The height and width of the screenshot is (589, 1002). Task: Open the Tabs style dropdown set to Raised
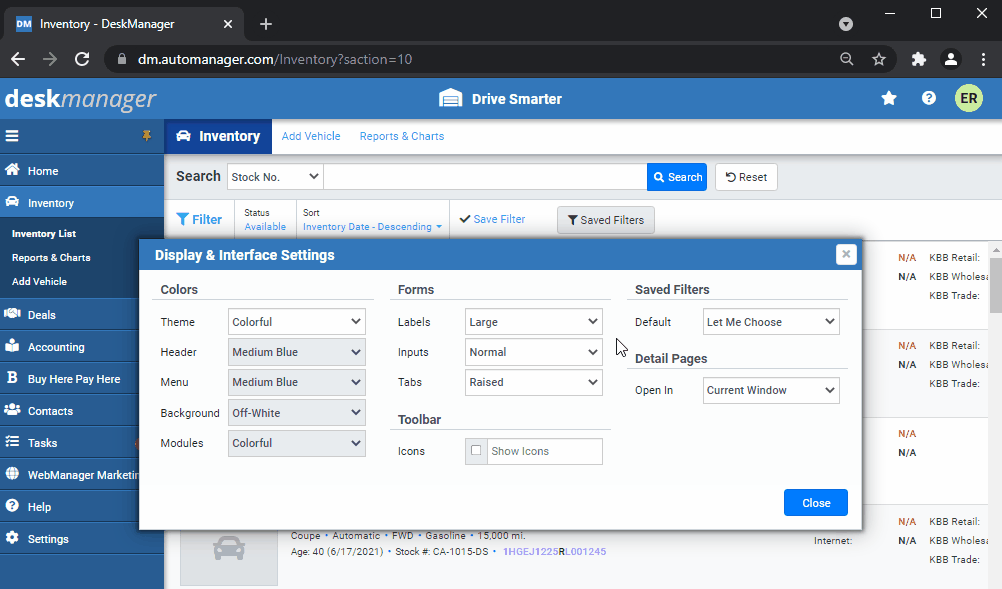point(534,382)
